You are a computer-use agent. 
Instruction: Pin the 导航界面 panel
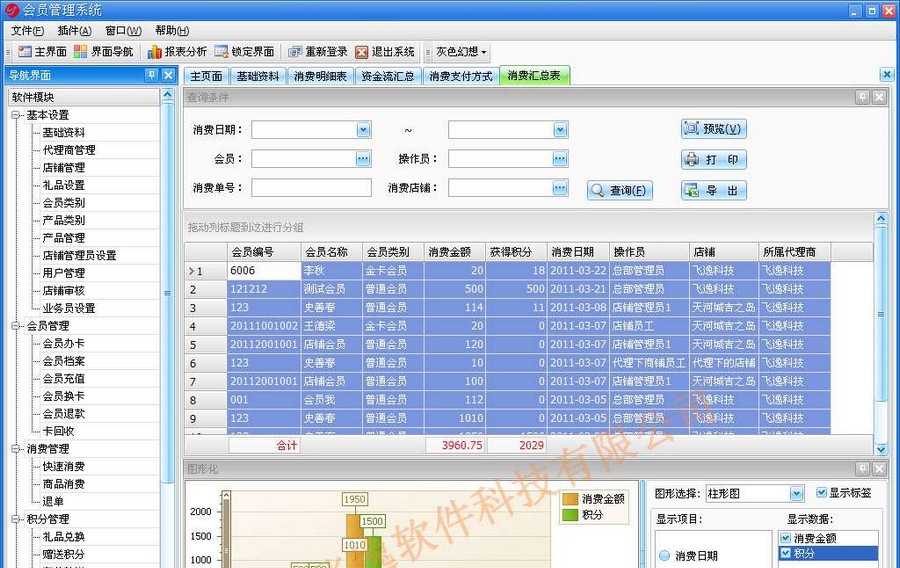[x=152, y=75]
